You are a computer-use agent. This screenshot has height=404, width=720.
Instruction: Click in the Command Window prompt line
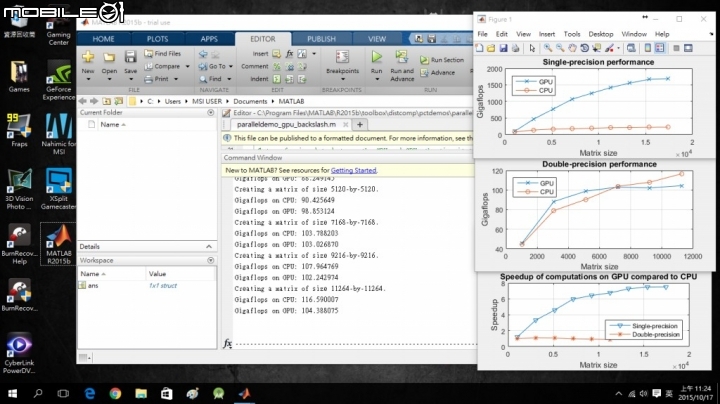pyautogui.click(x=356, y=343)
